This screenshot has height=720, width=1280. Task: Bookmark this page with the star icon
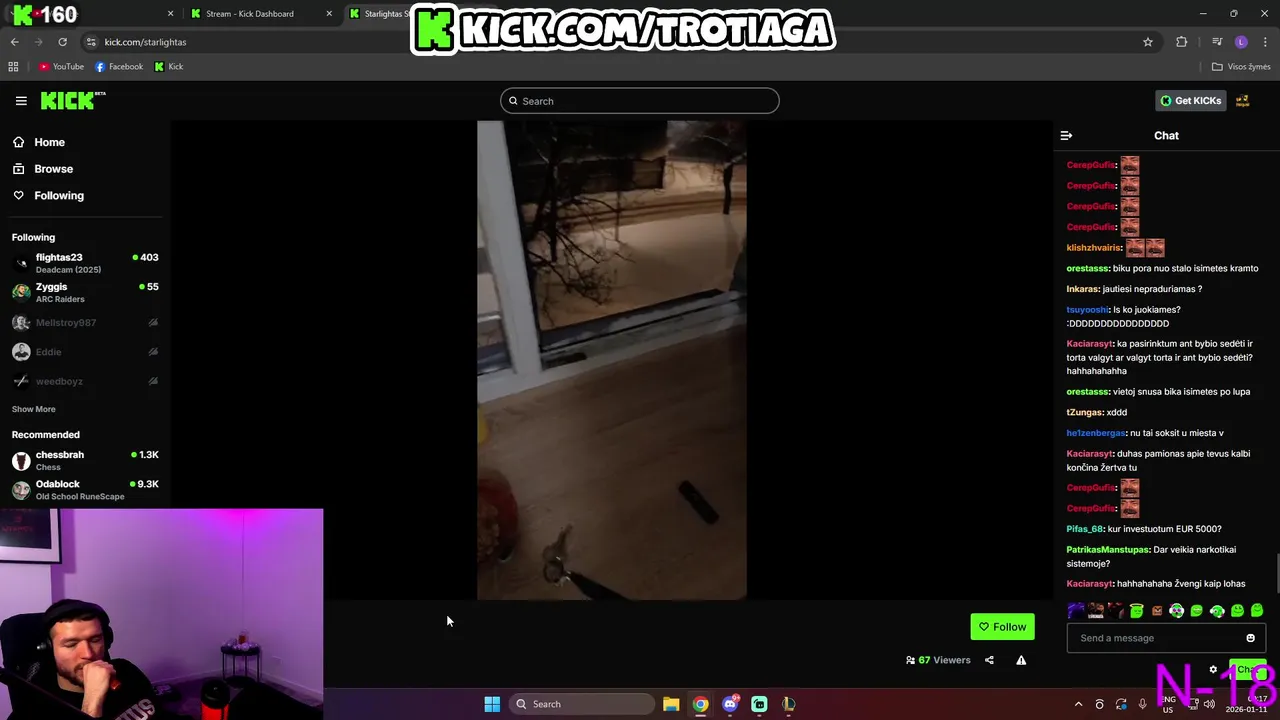(1148, 42)
